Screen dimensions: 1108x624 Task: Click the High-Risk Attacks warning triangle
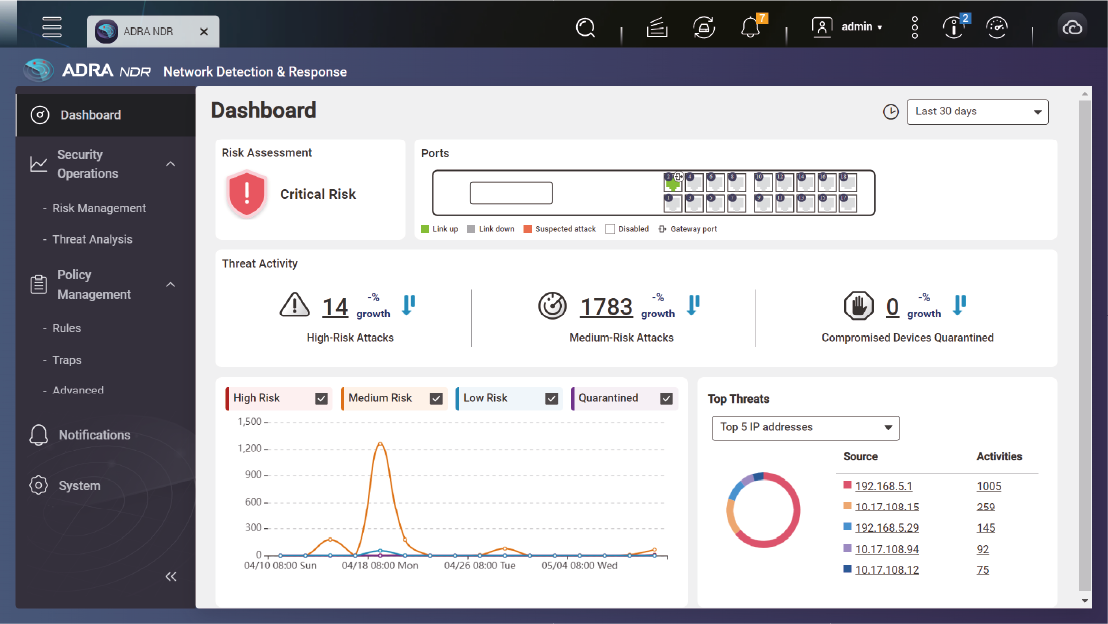[295, 305]
